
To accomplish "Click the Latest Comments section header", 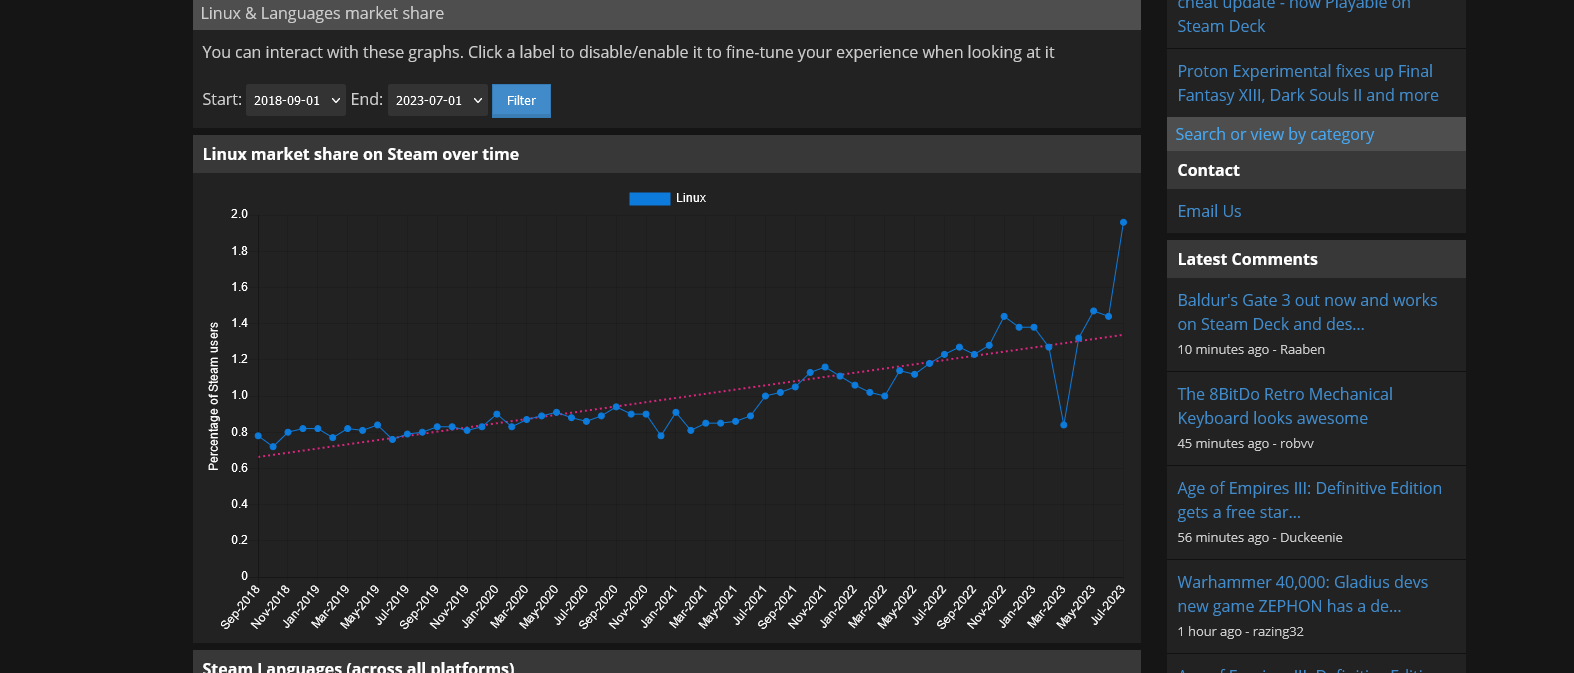I will coord(1247,259).
